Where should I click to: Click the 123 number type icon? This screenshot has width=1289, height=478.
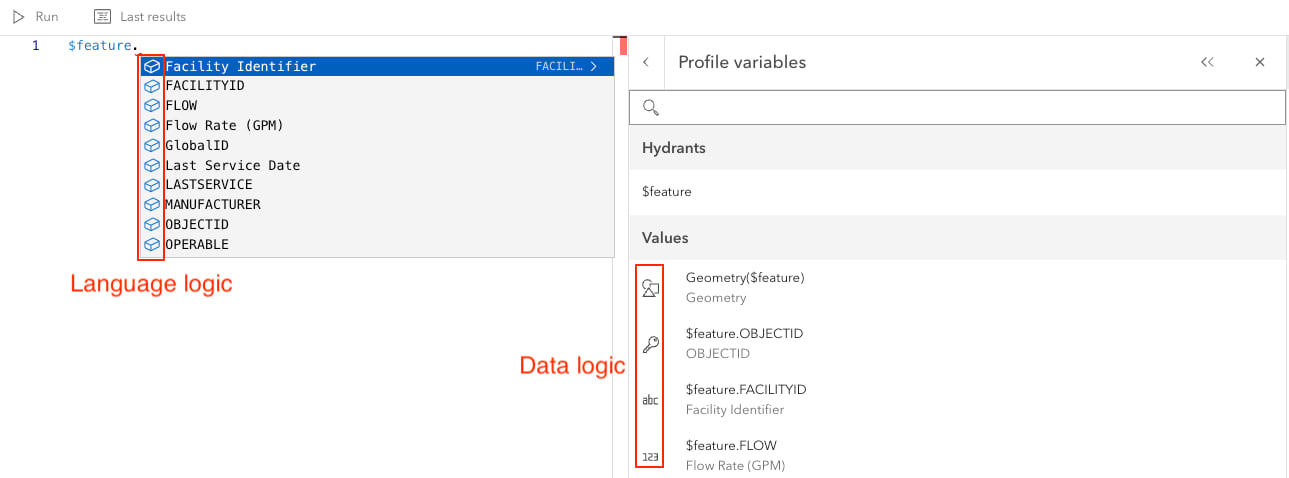point(650,456)
